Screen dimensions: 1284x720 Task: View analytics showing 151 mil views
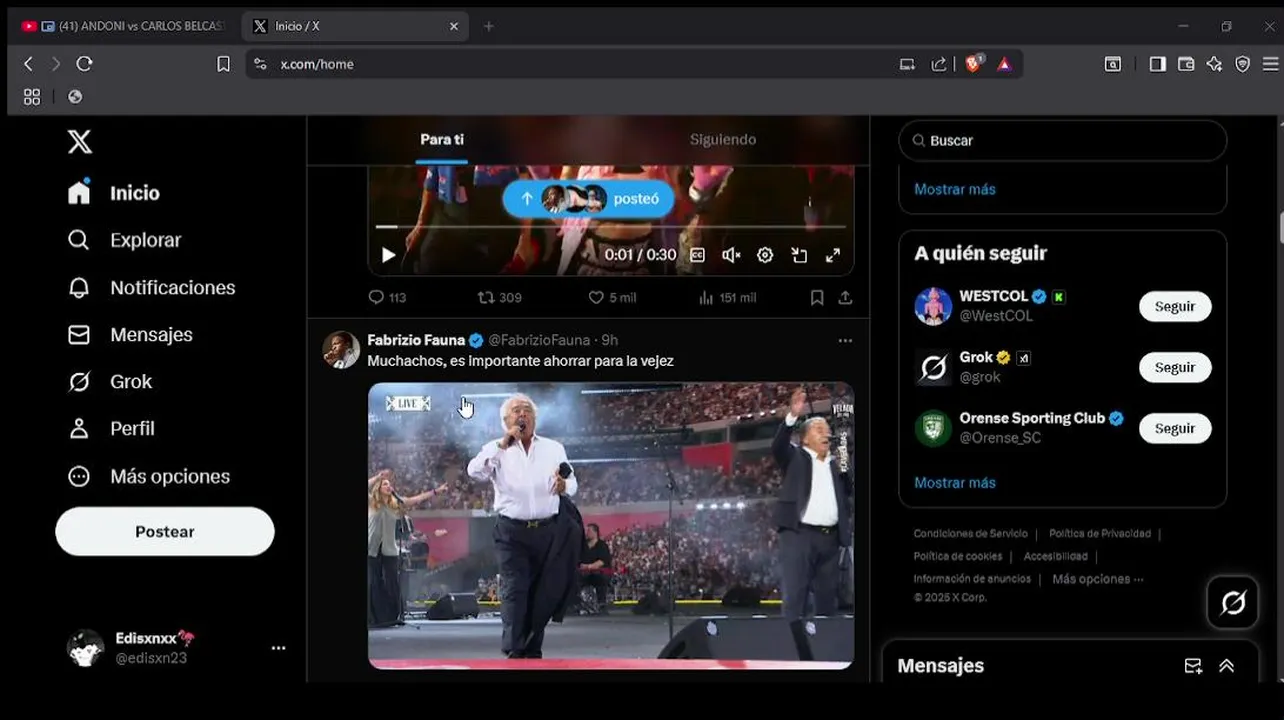click(727, 298)
